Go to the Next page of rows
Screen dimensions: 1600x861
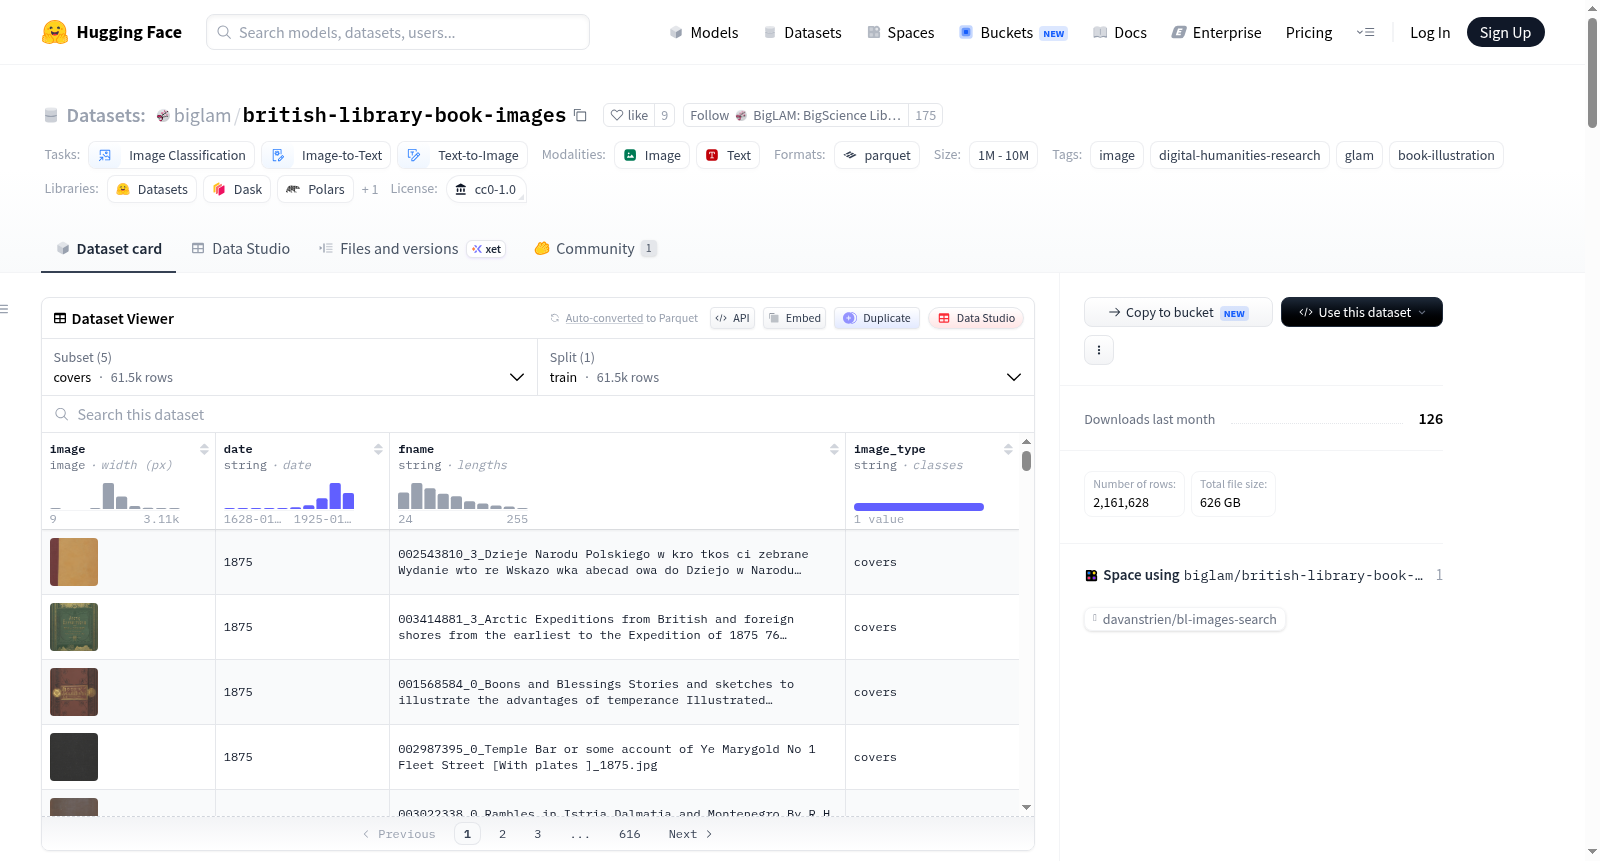coord(690,834)
